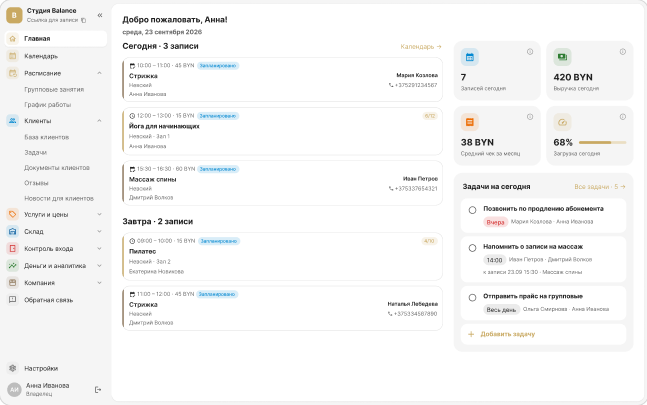Copy booking link icon under Студия Balance
This screenshot has width=647, height=405.
point(83,20)
